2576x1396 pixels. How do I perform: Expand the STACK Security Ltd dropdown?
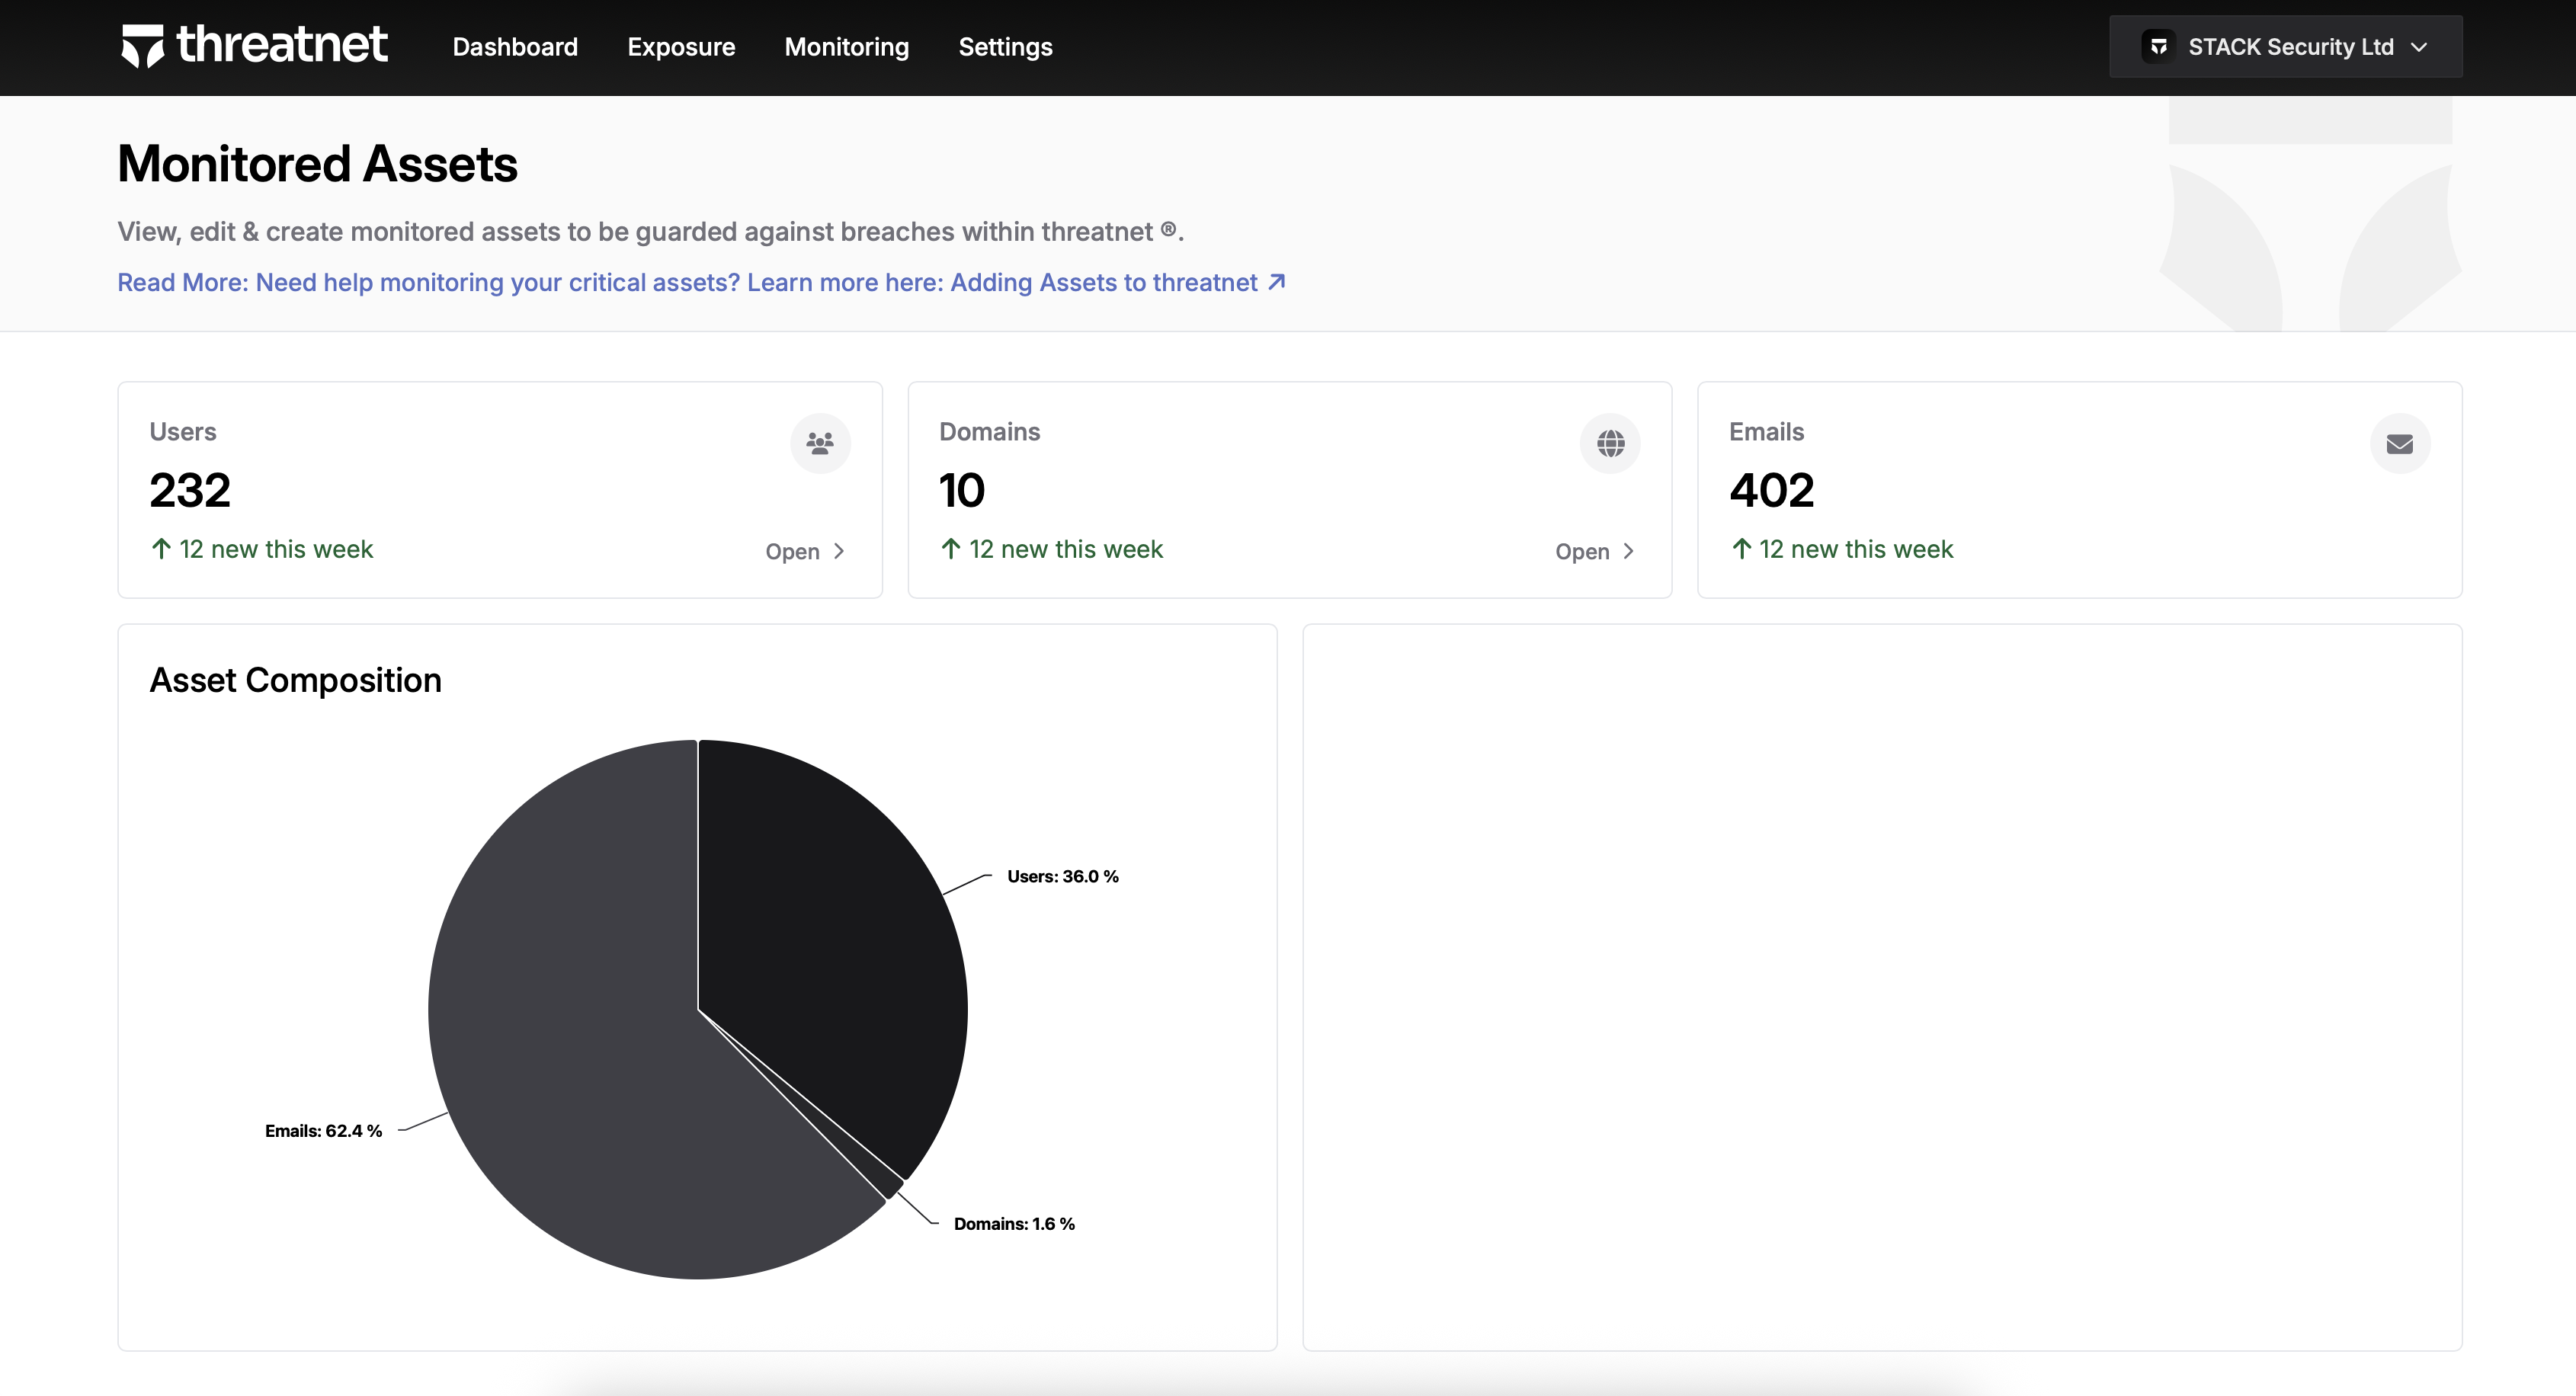[x=2289, y=47]
